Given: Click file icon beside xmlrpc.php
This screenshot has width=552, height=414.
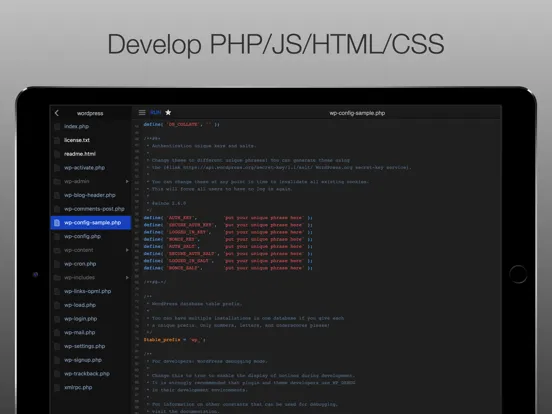Looking at the screenshot, I should coord(57,387).
